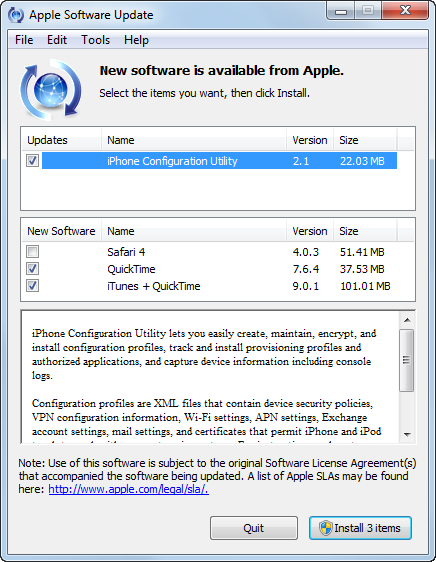Uncheck the QuickTime checkbox
This screenshot has width=436, height=562.
click(x=33, y=269)
